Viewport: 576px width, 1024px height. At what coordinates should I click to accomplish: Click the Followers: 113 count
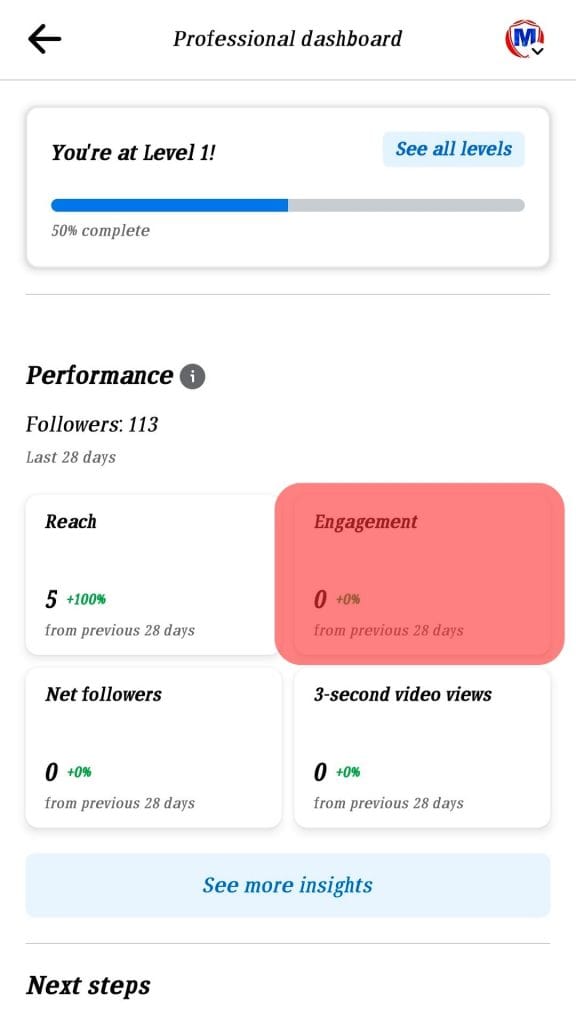pyautogui.click(x=92, y=424)
